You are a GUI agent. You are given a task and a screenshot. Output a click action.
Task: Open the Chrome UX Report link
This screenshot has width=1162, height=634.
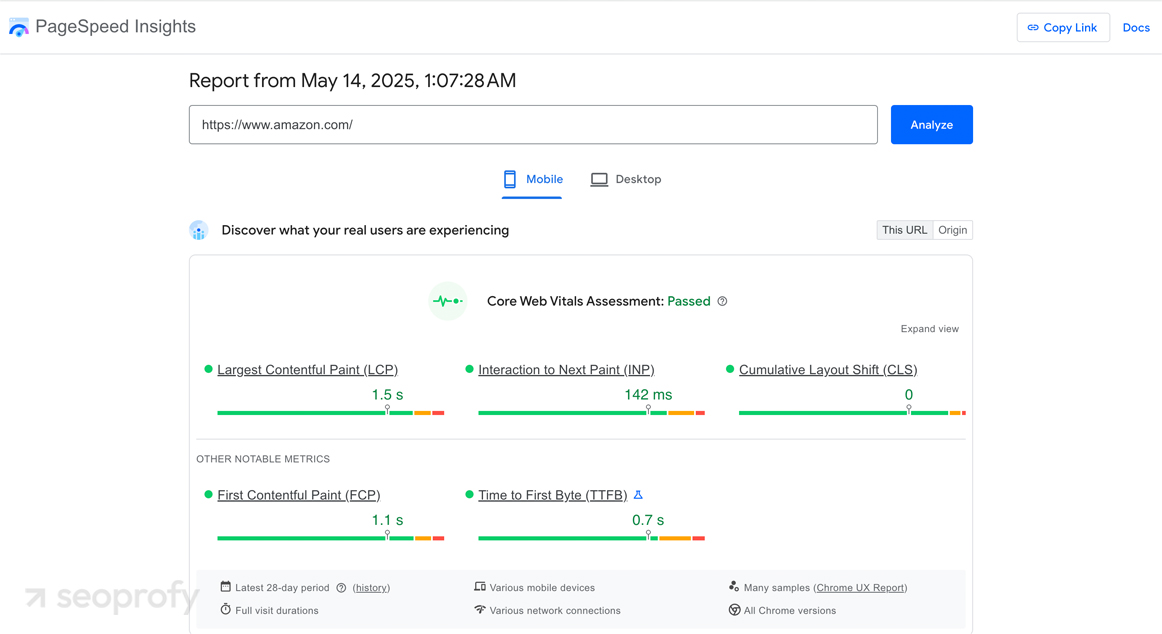pyautogui.click(x=860, y=588)
